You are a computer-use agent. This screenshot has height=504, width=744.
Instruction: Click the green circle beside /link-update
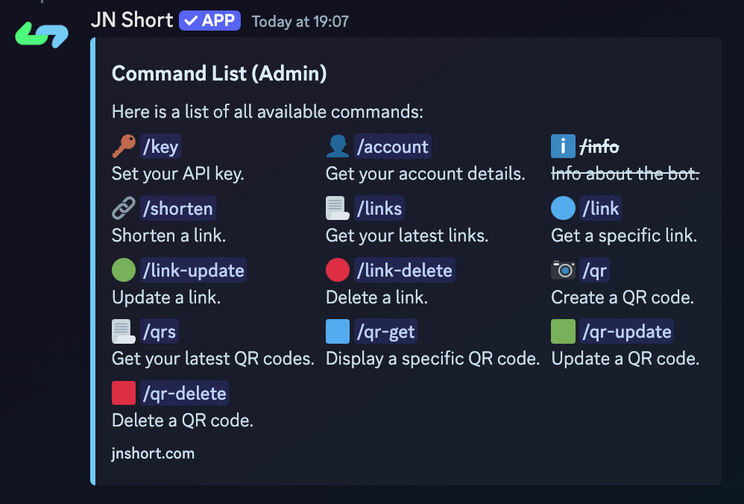tap(124, 270)
